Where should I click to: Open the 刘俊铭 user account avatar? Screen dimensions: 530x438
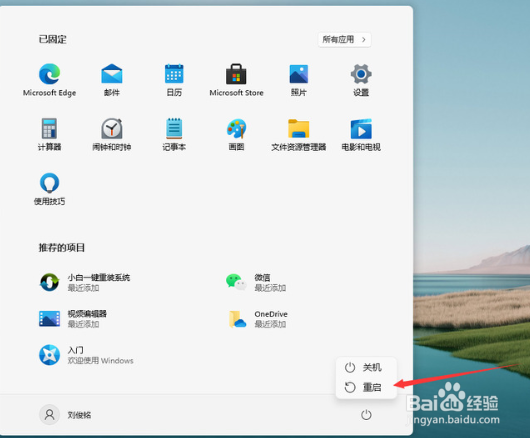[x=50, y=415]
